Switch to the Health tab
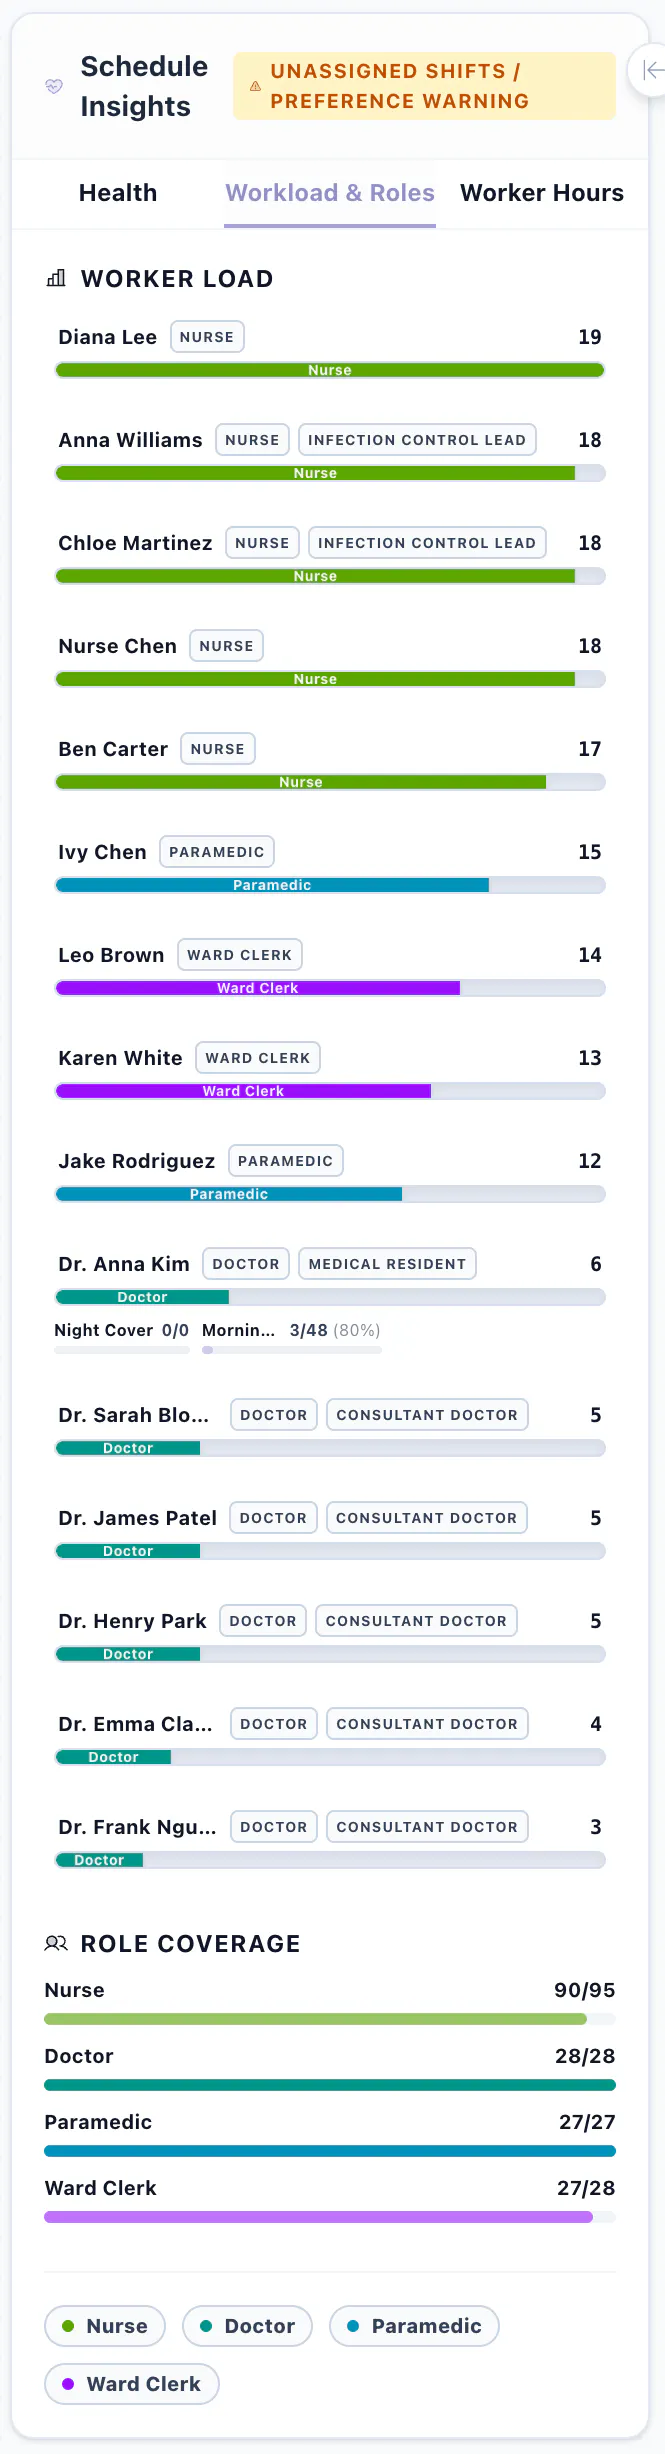Viewport: 665px width, 2454px height. pos(118,193)
